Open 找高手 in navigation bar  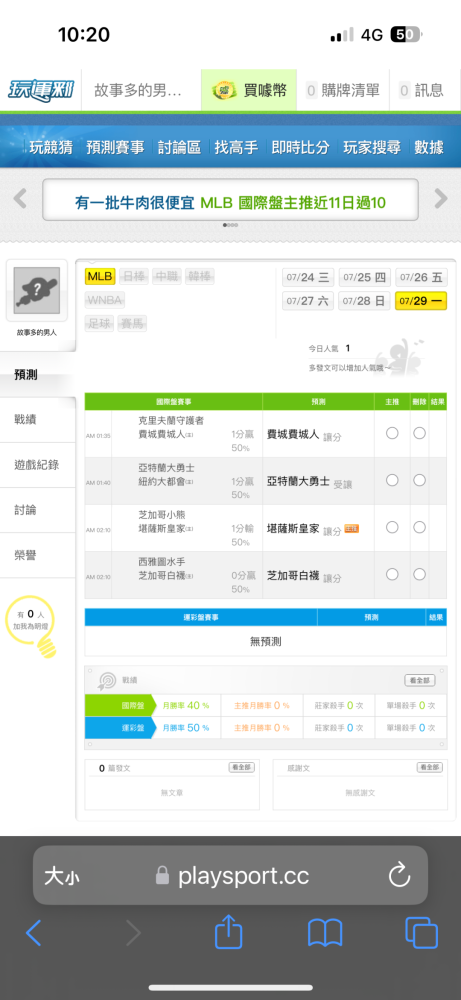(x=236, y=147)
